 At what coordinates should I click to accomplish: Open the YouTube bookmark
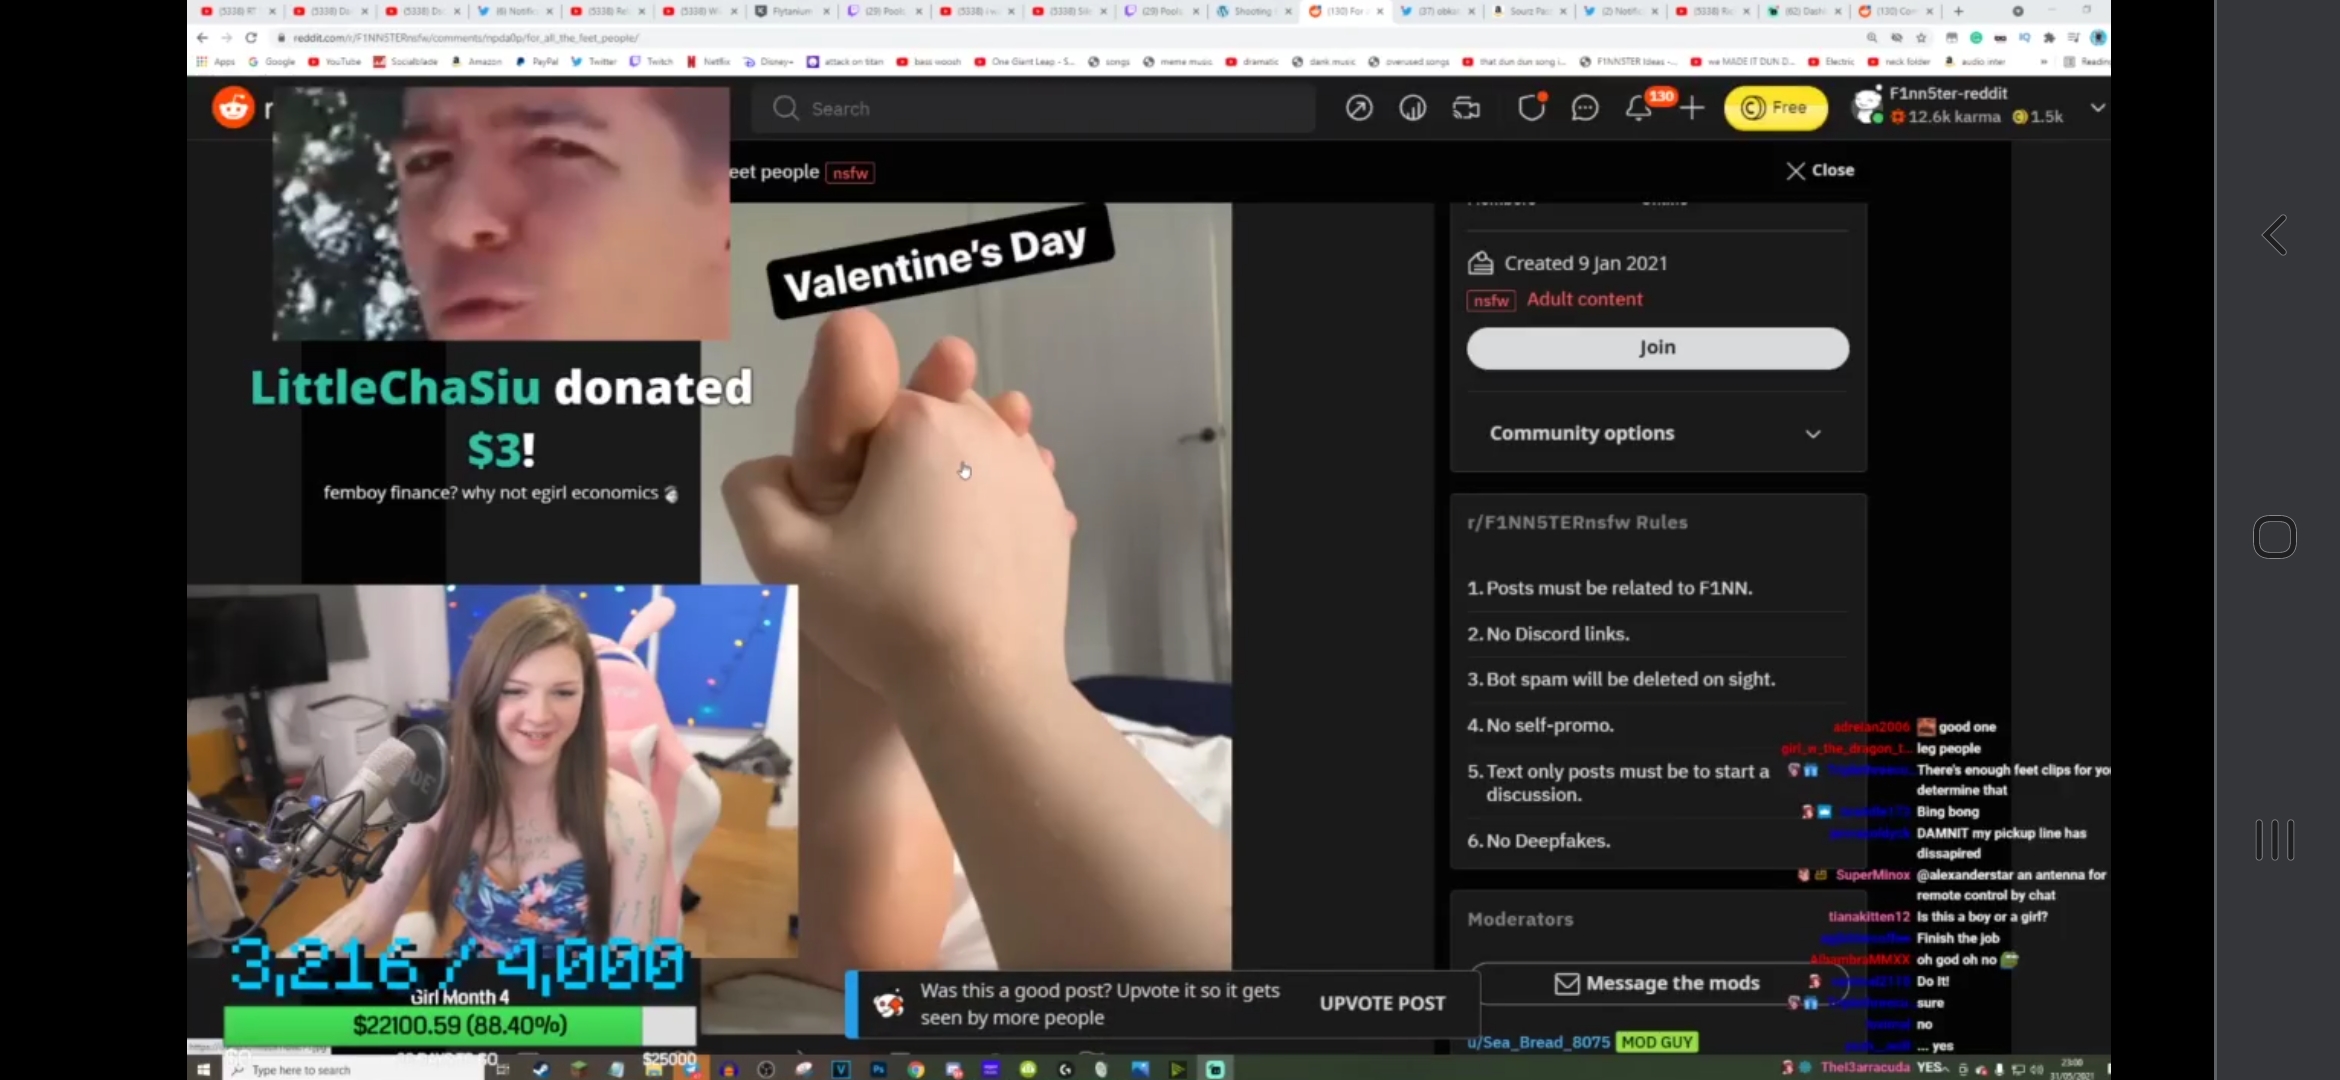(x=335, y=61)
